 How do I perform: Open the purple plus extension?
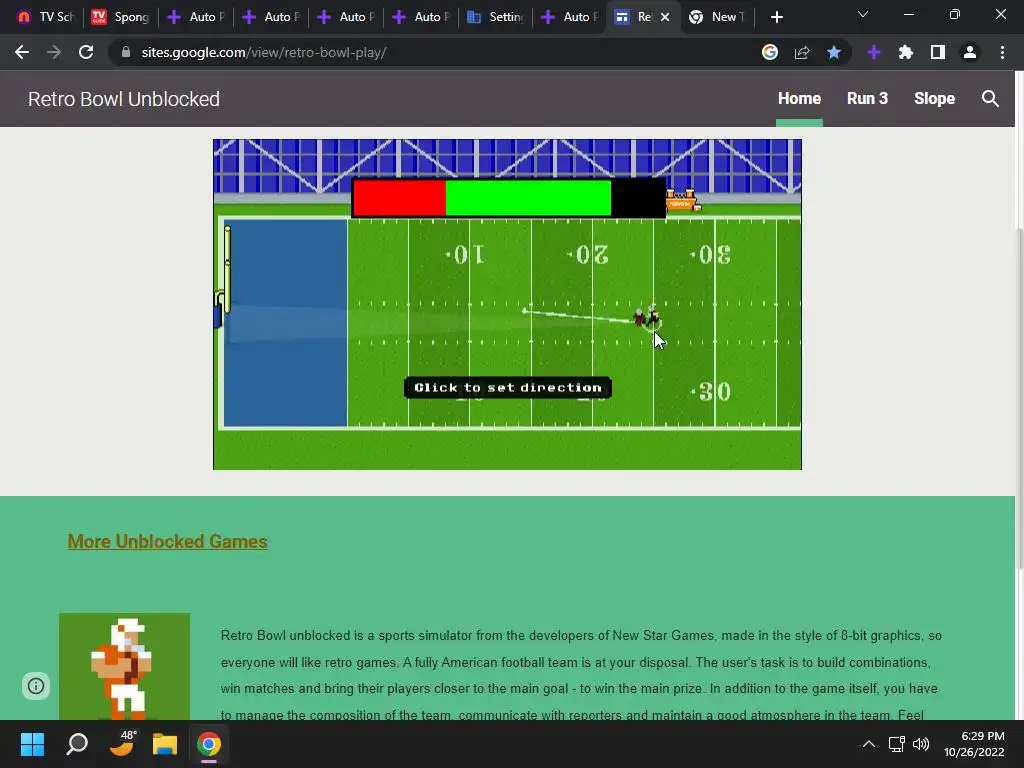pyautogui.click(x=874, y=52)
